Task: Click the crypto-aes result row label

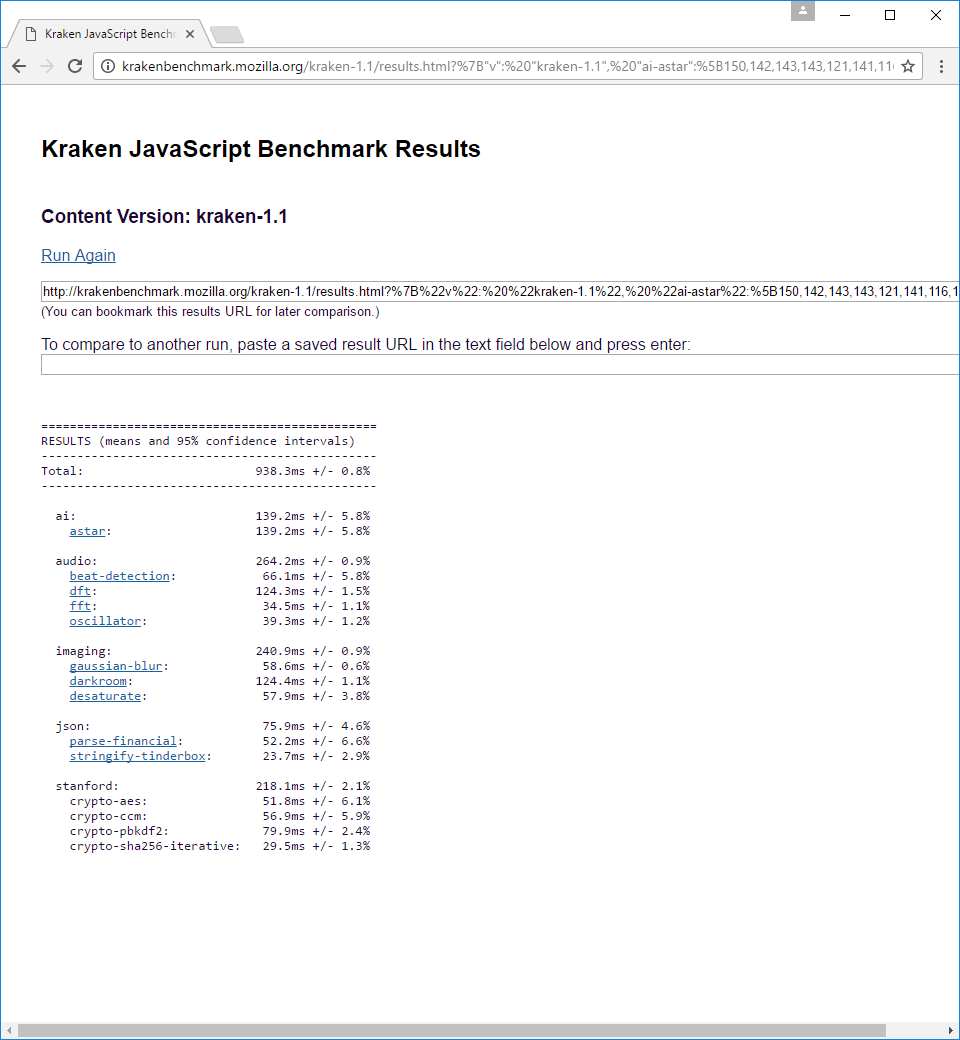Action: (x=108, y=801)
